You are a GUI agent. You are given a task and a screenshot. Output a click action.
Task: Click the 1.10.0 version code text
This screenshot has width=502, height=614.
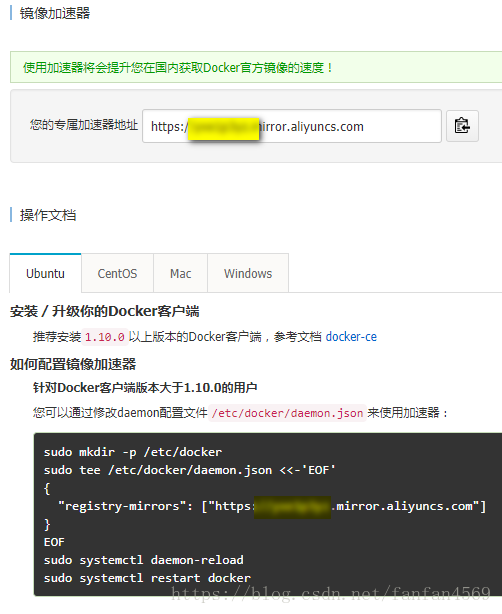pos(105,337)
